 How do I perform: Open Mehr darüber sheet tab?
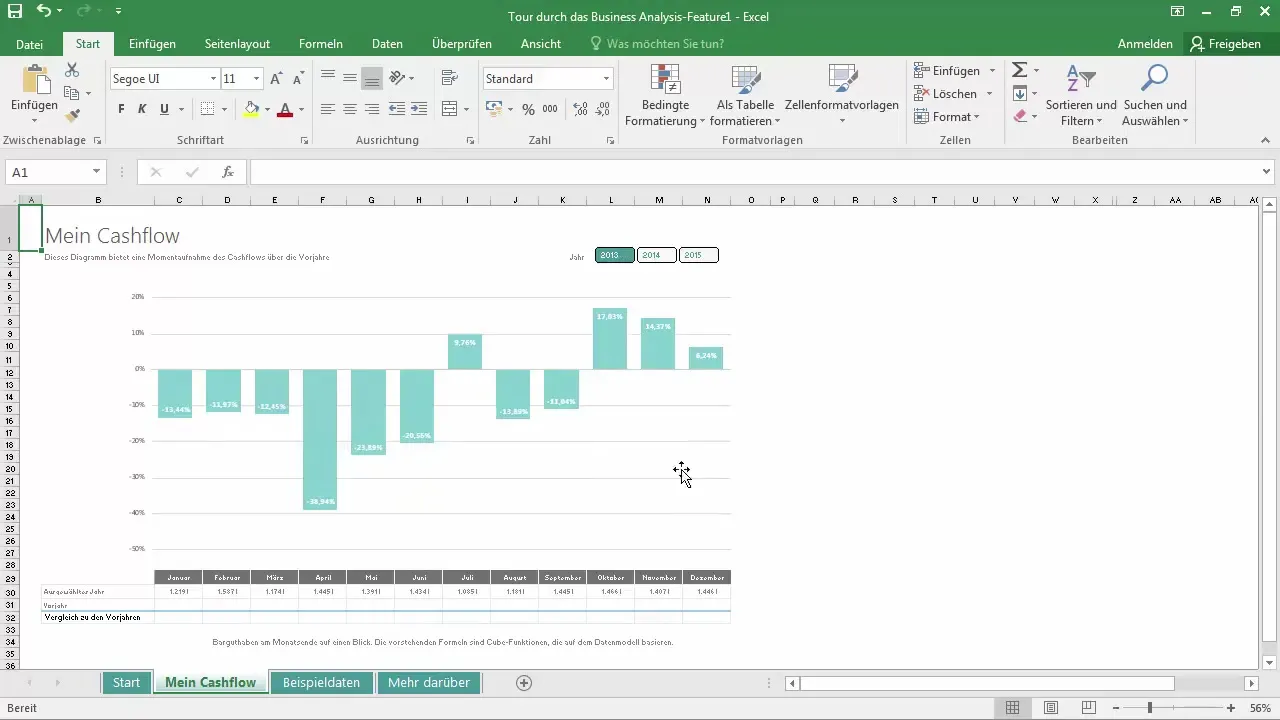429,683
